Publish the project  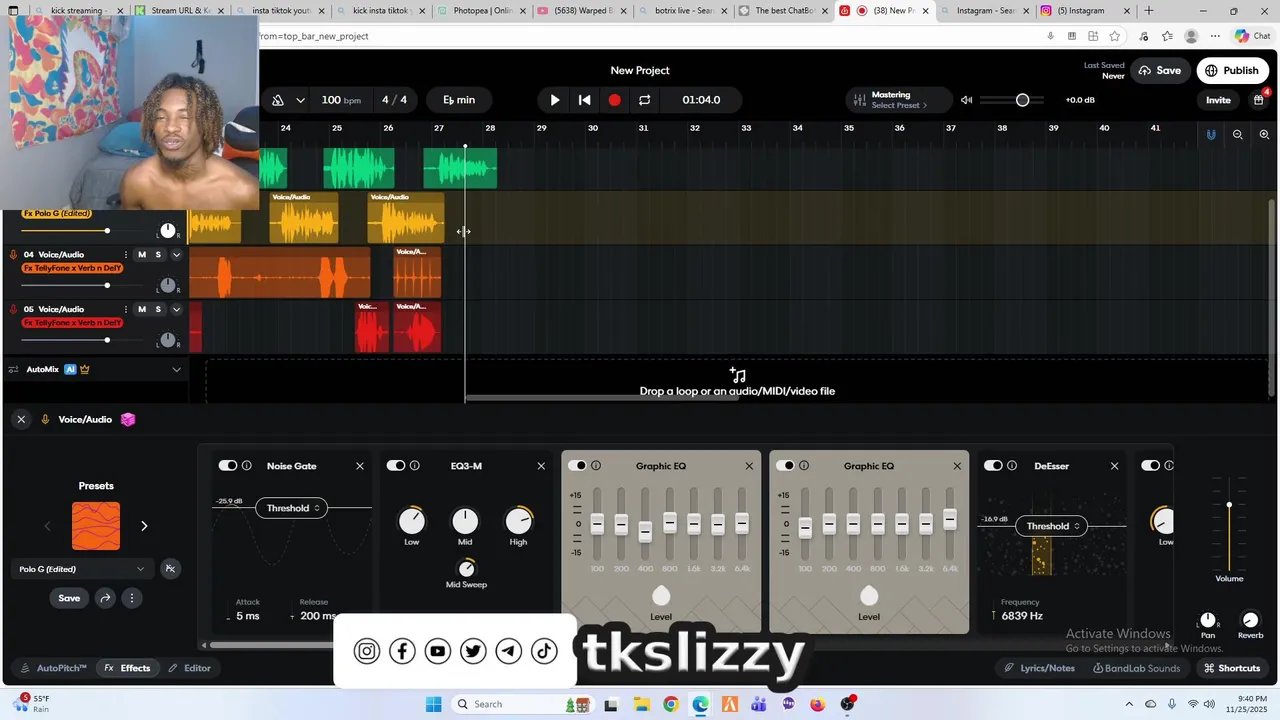pos(1232,71)
